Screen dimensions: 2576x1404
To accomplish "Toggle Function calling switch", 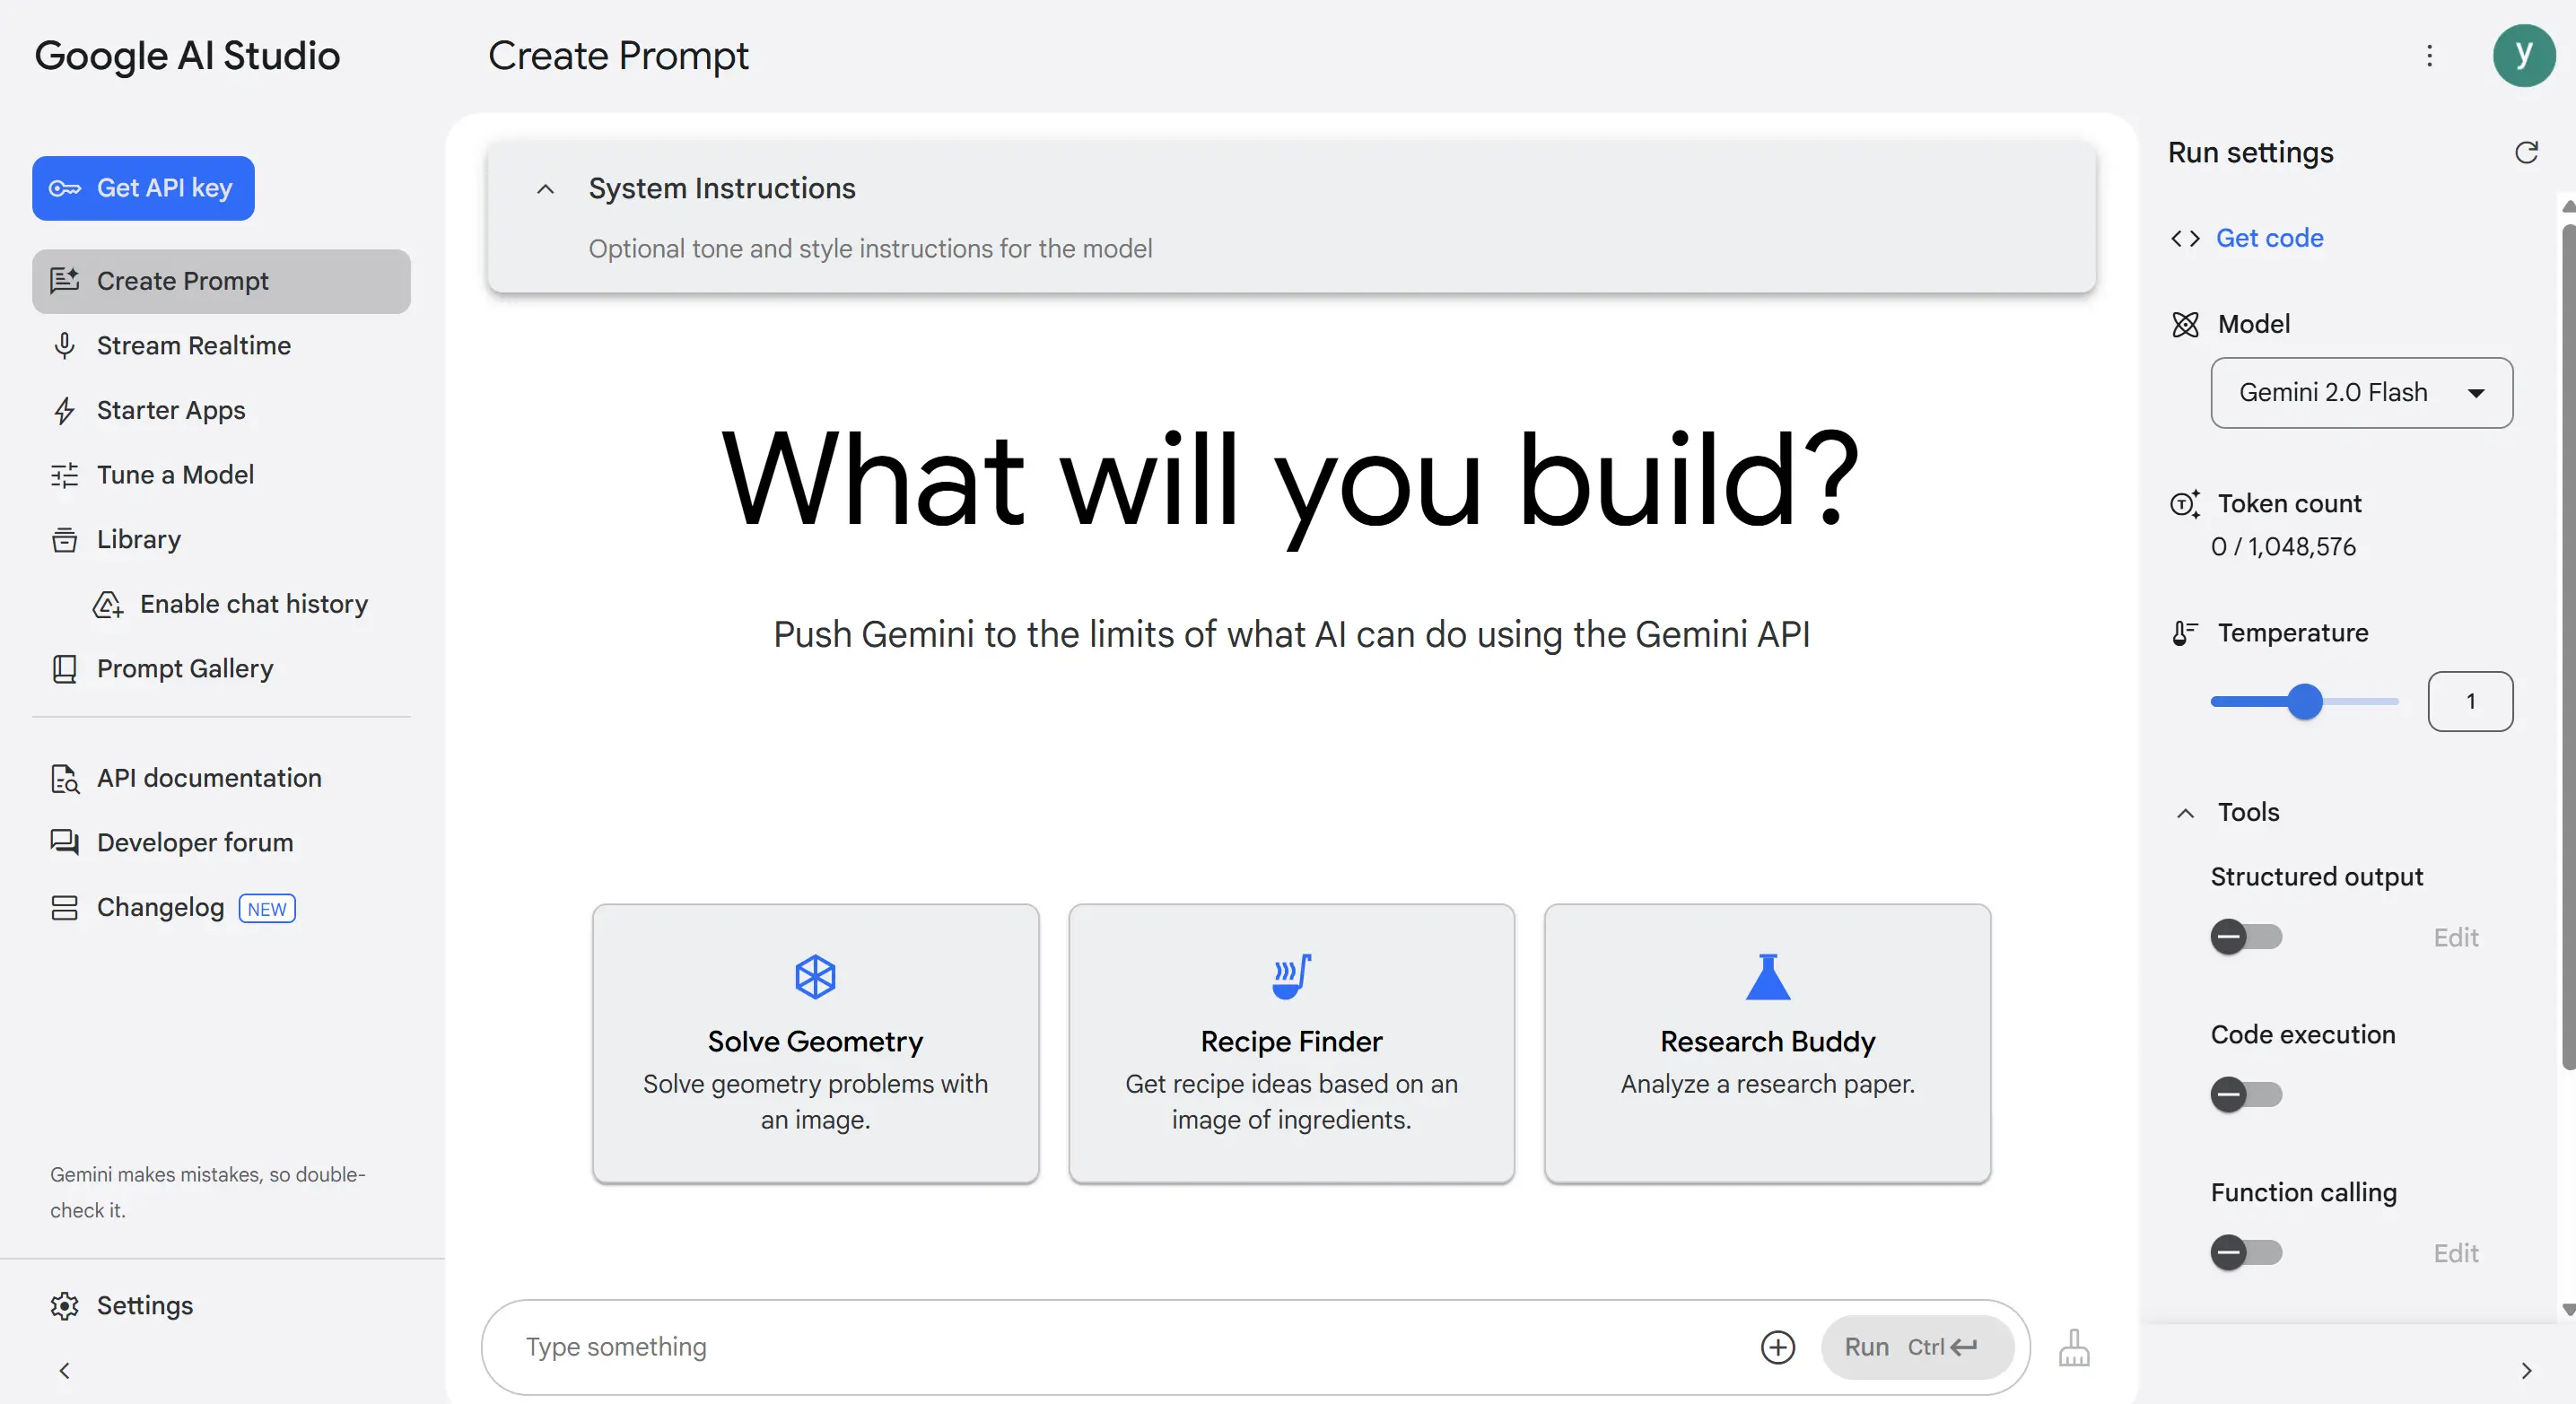I will pyautogui.click(x=2246, y=1253).
